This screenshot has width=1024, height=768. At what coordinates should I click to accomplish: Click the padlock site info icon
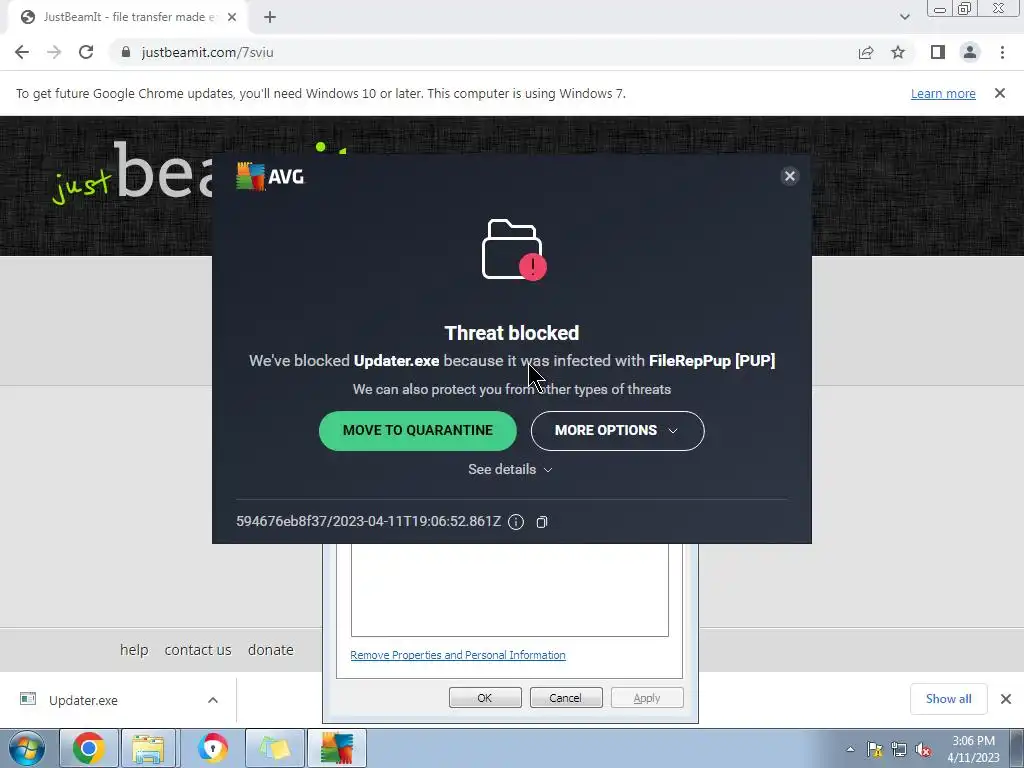coord(126,52)
